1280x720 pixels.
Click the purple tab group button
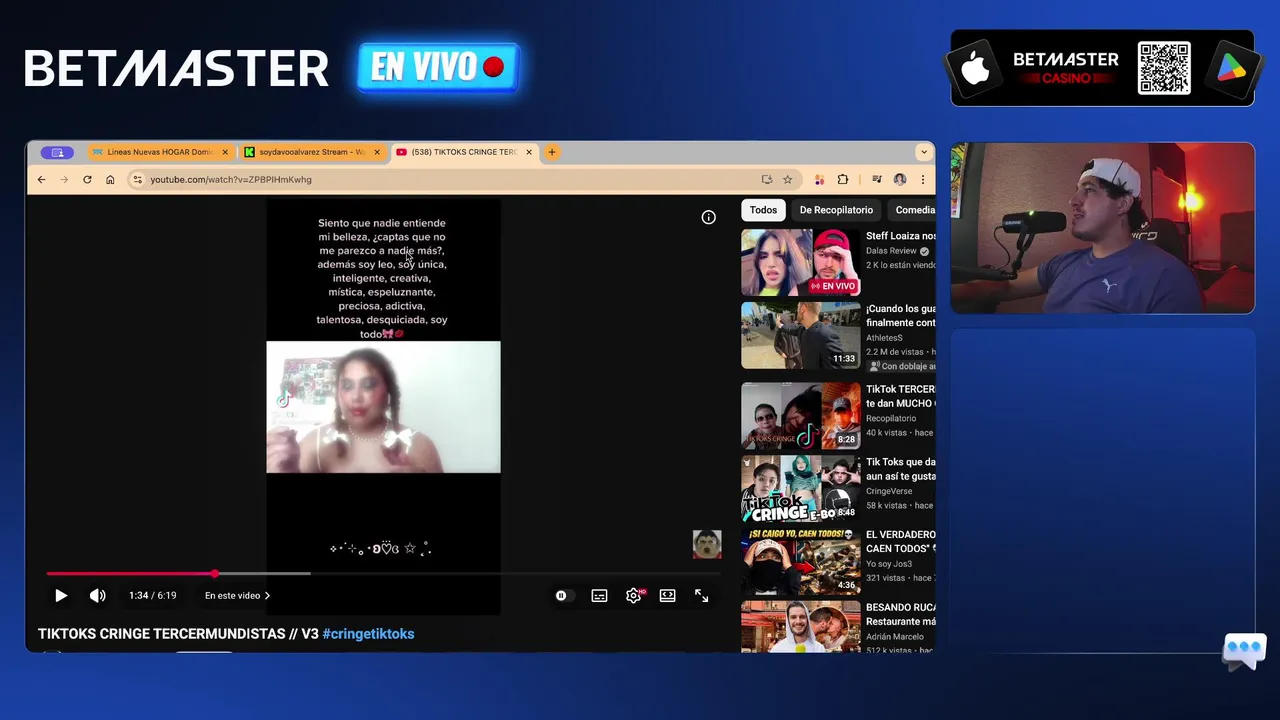(57, 152)
